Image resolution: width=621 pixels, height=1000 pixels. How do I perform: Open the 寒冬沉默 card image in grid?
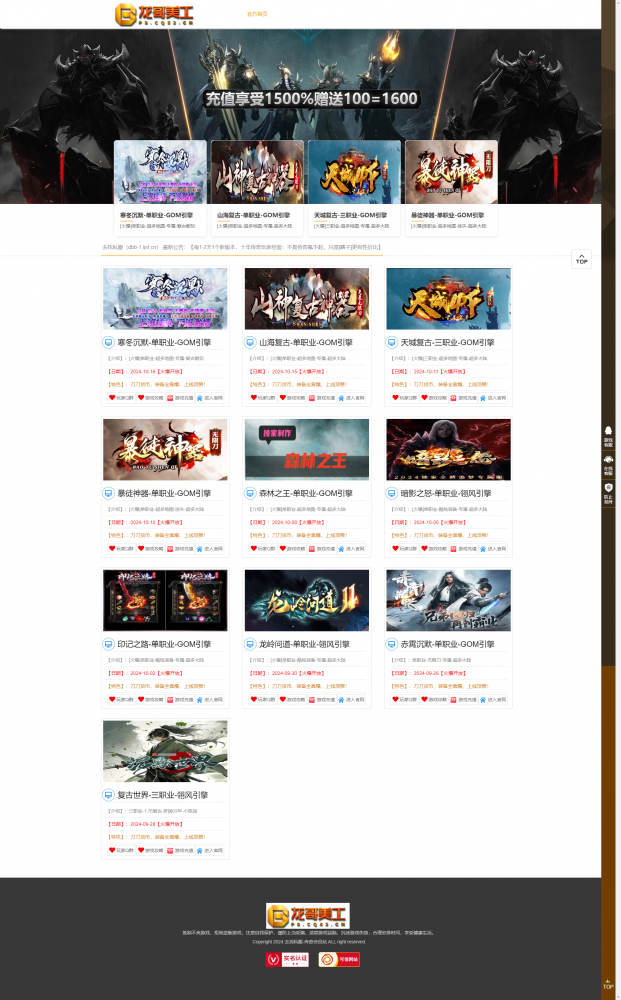pos(165,298)
